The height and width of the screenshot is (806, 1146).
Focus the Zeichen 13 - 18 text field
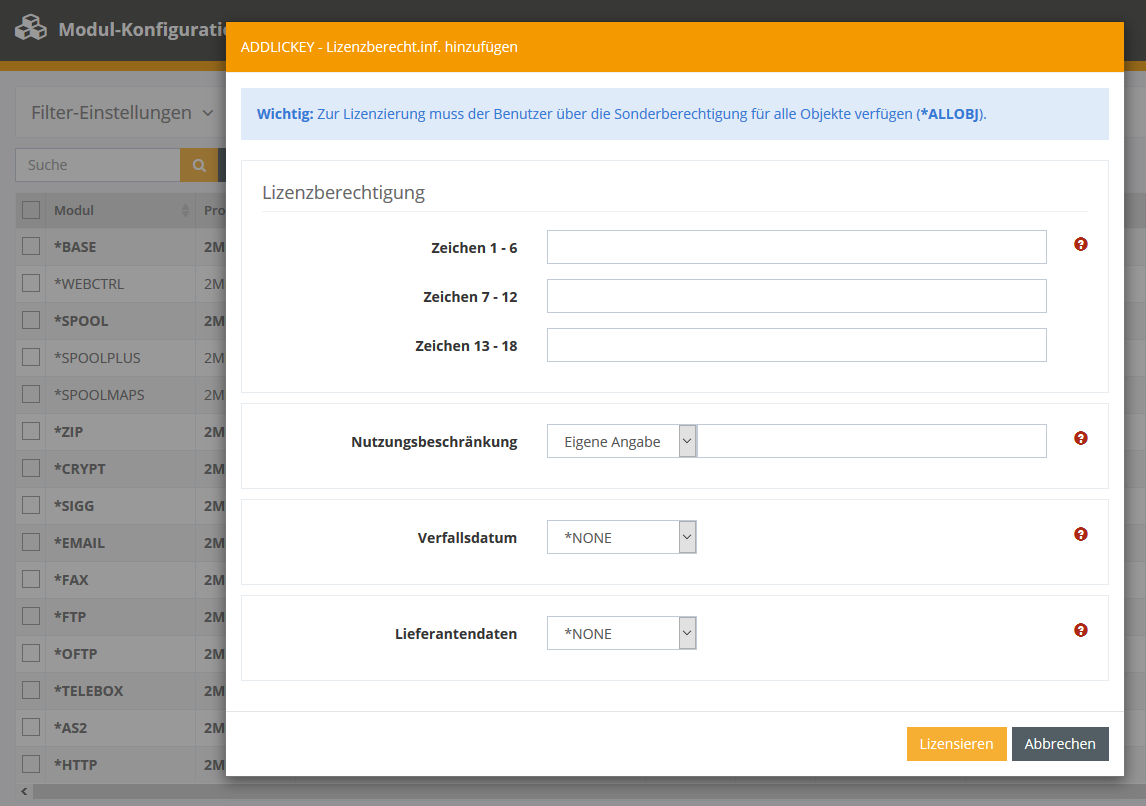click(x=796, y=345)
